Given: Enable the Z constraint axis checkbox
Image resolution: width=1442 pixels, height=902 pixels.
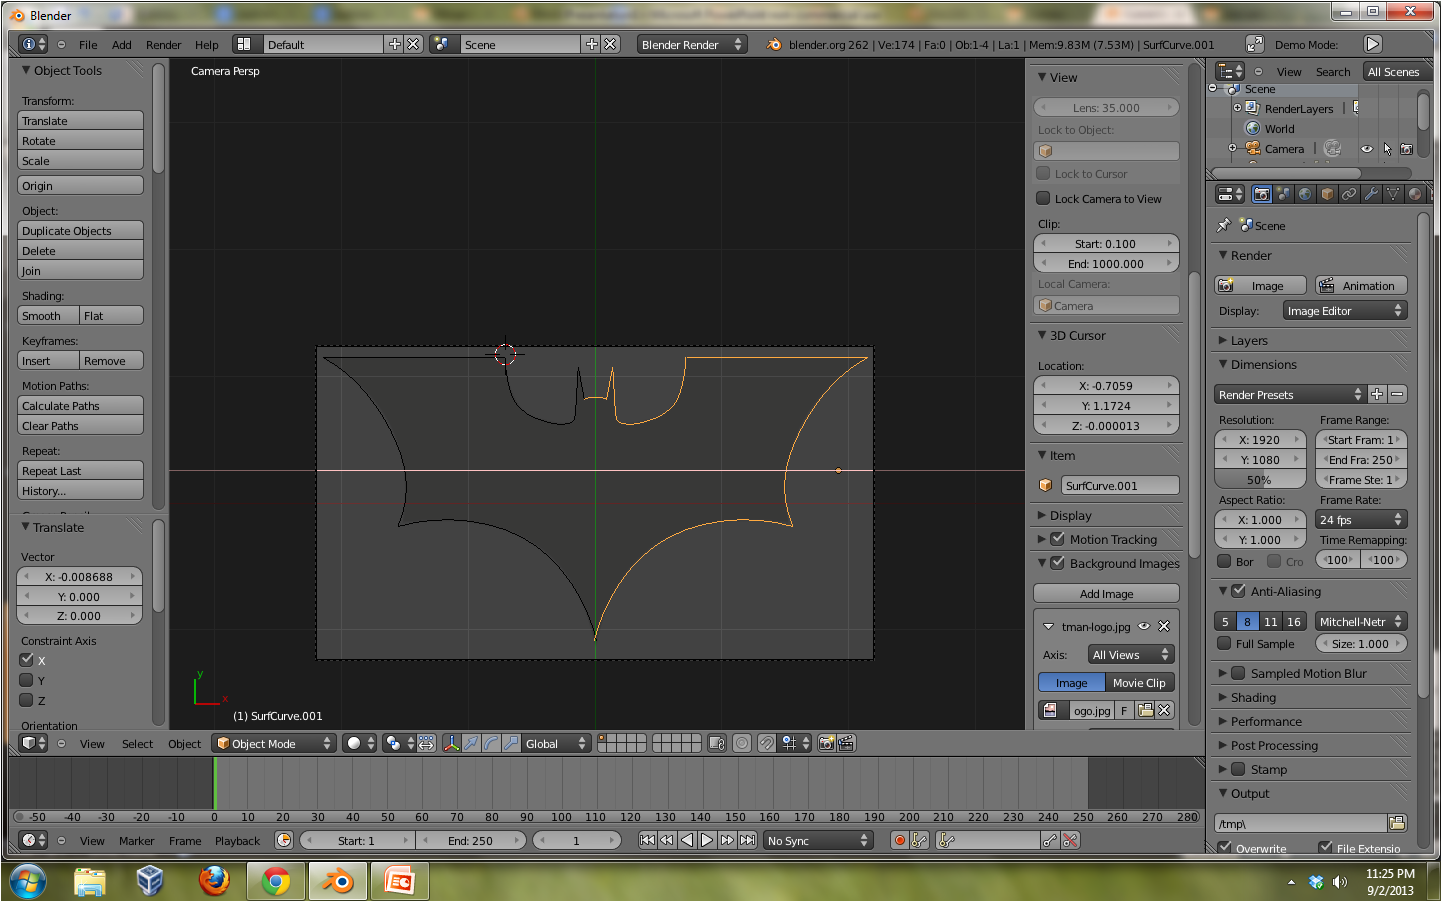Looking at the screenshot, I should [27, 700].
